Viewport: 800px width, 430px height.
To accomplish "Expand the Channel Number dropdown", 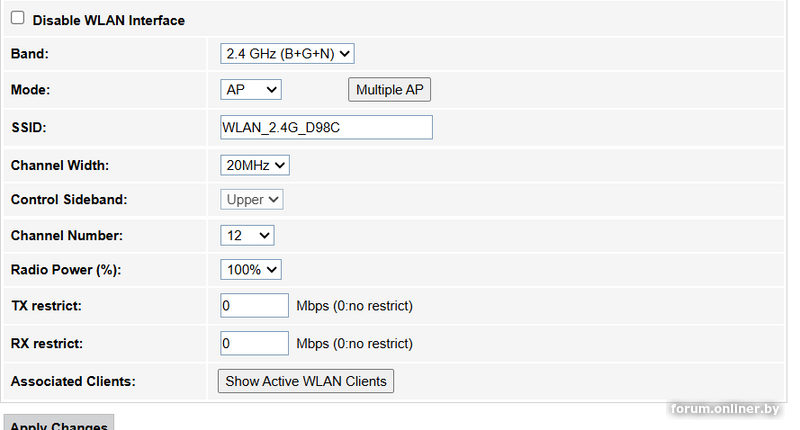I will tap(247, 235).
